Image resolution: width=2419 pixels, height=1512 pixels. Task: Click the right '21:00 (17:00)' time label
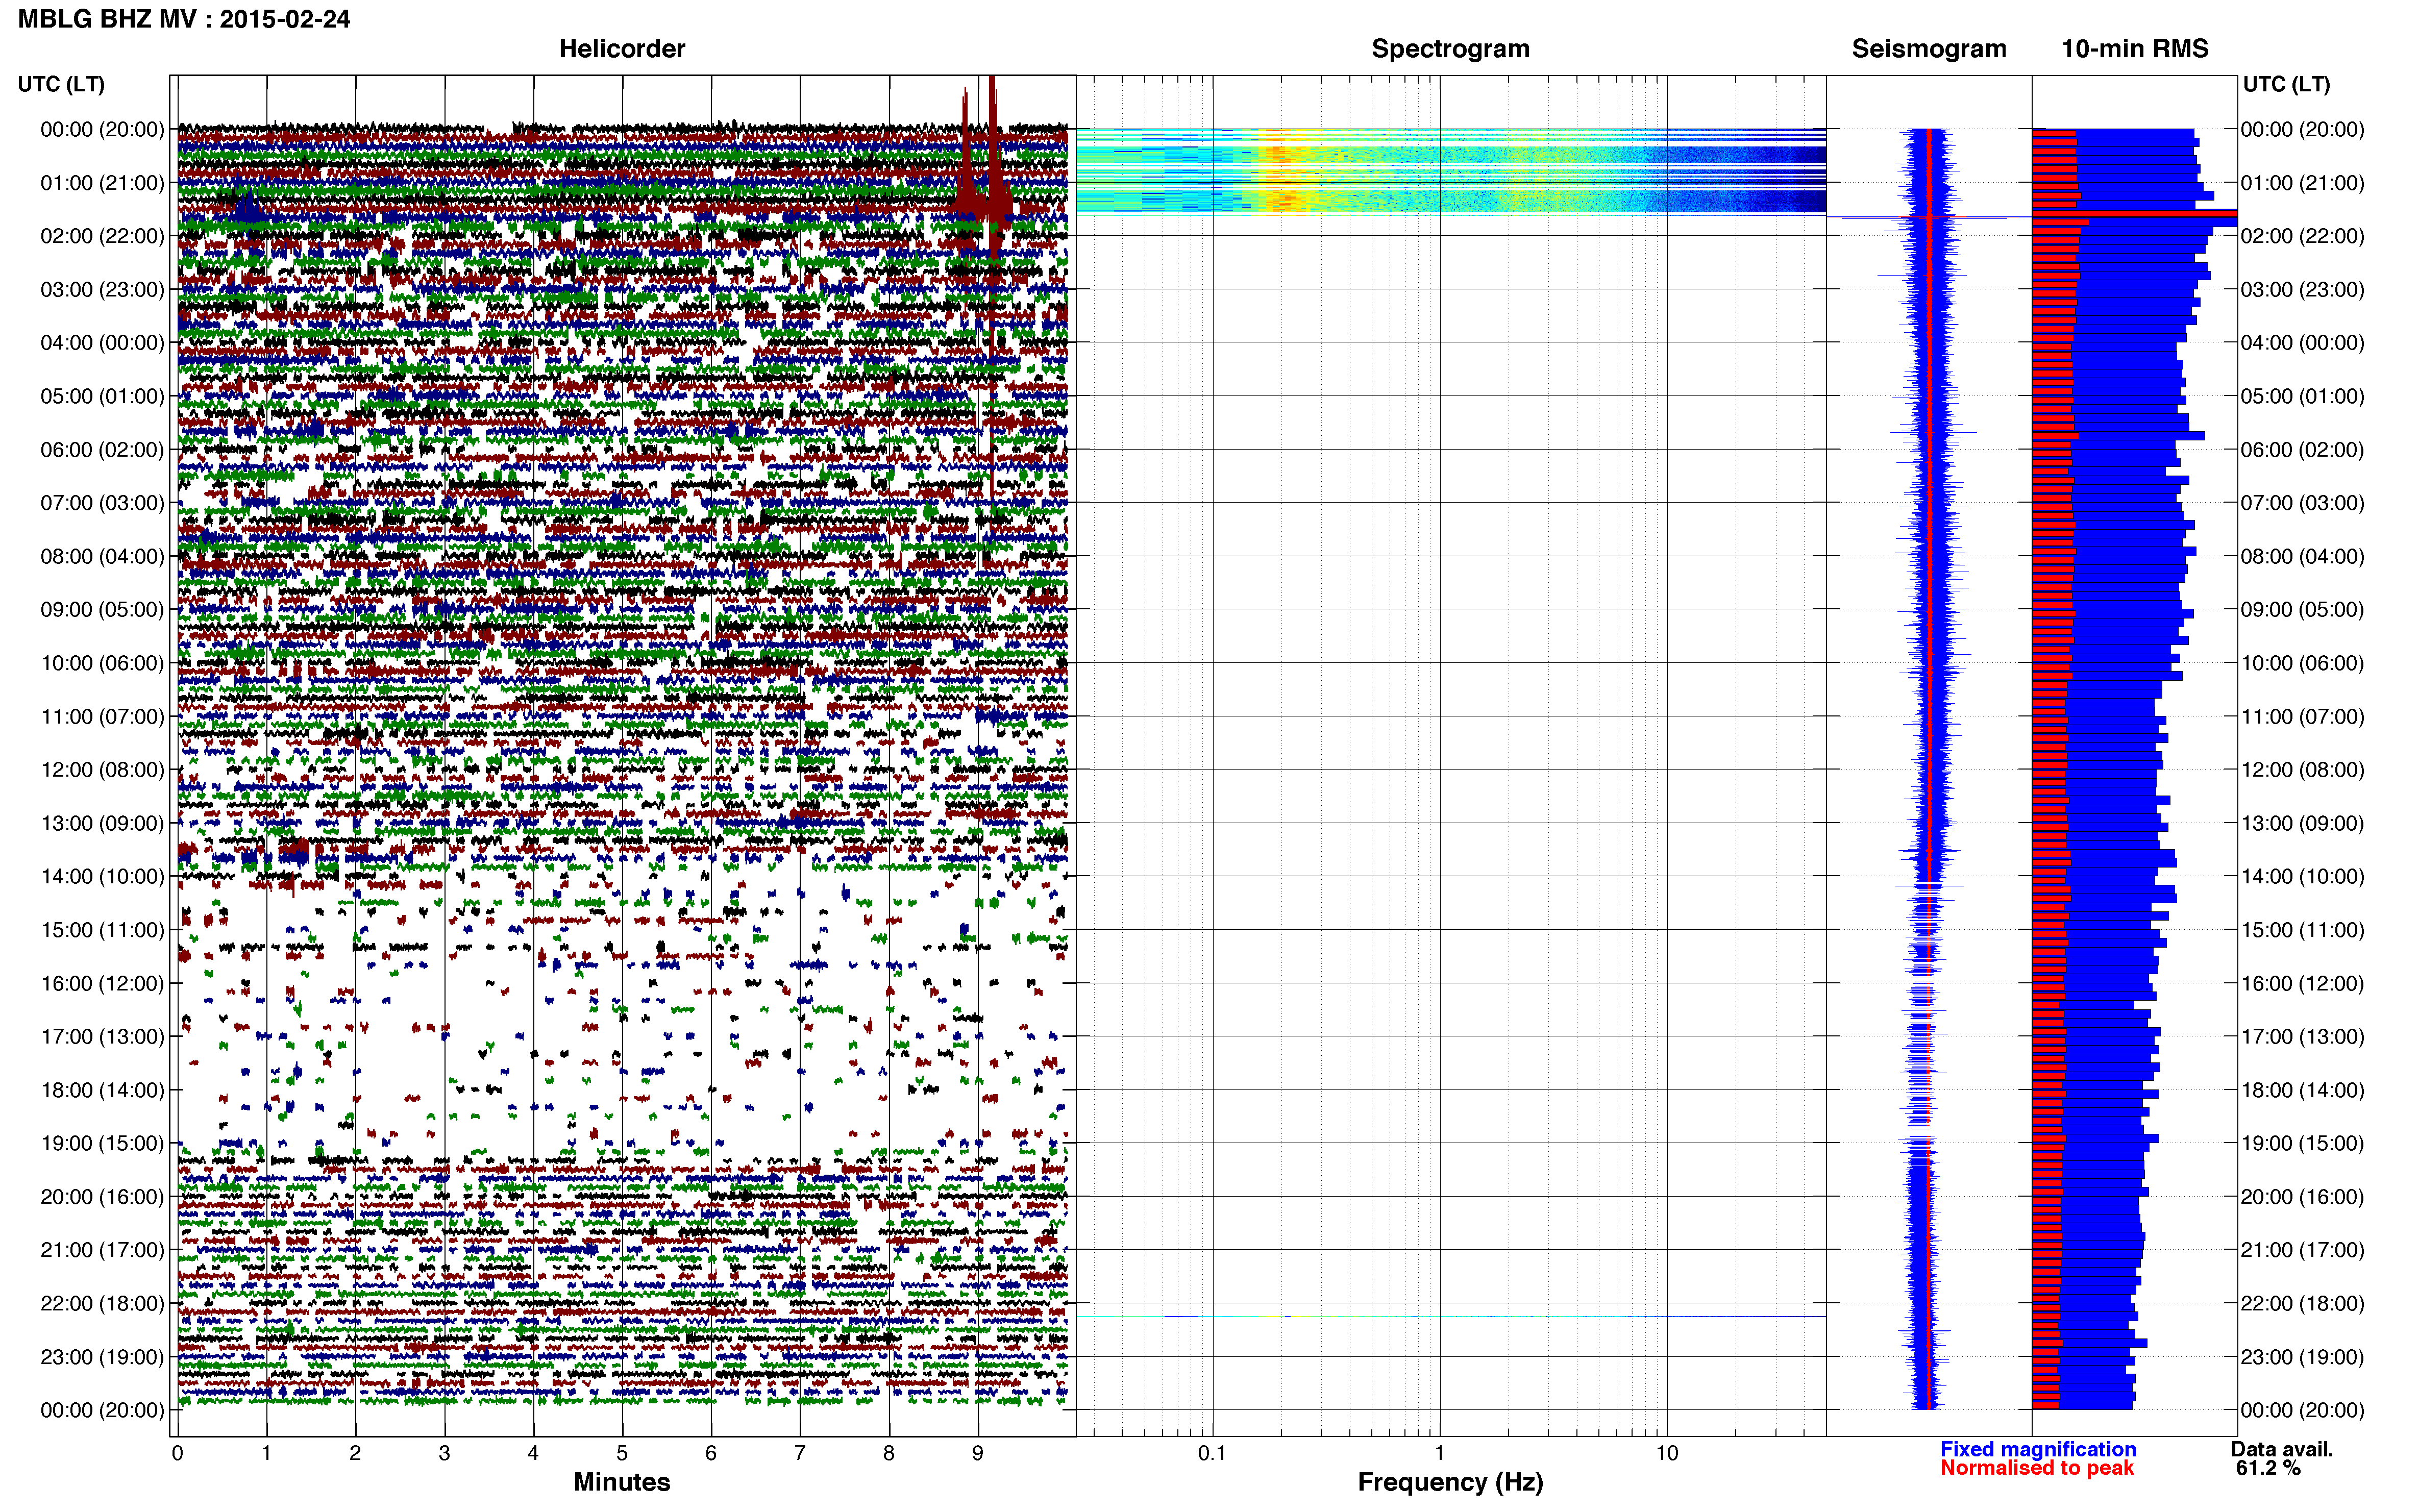coord(2302,1250)
